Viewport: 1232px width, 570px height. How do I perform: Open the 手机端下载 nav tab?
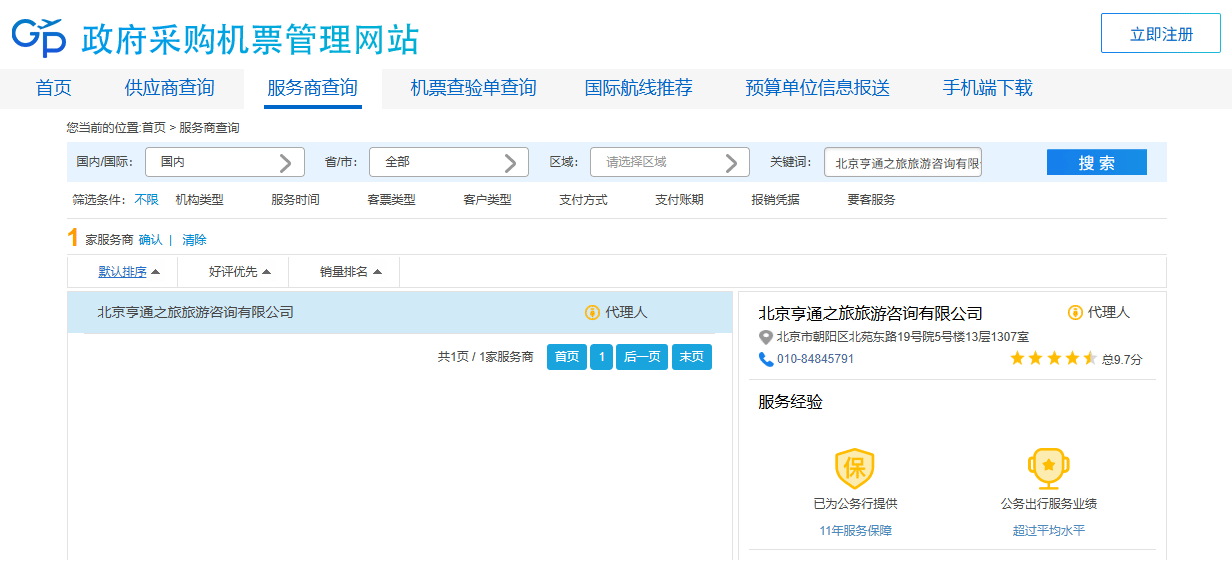point(987,88)
